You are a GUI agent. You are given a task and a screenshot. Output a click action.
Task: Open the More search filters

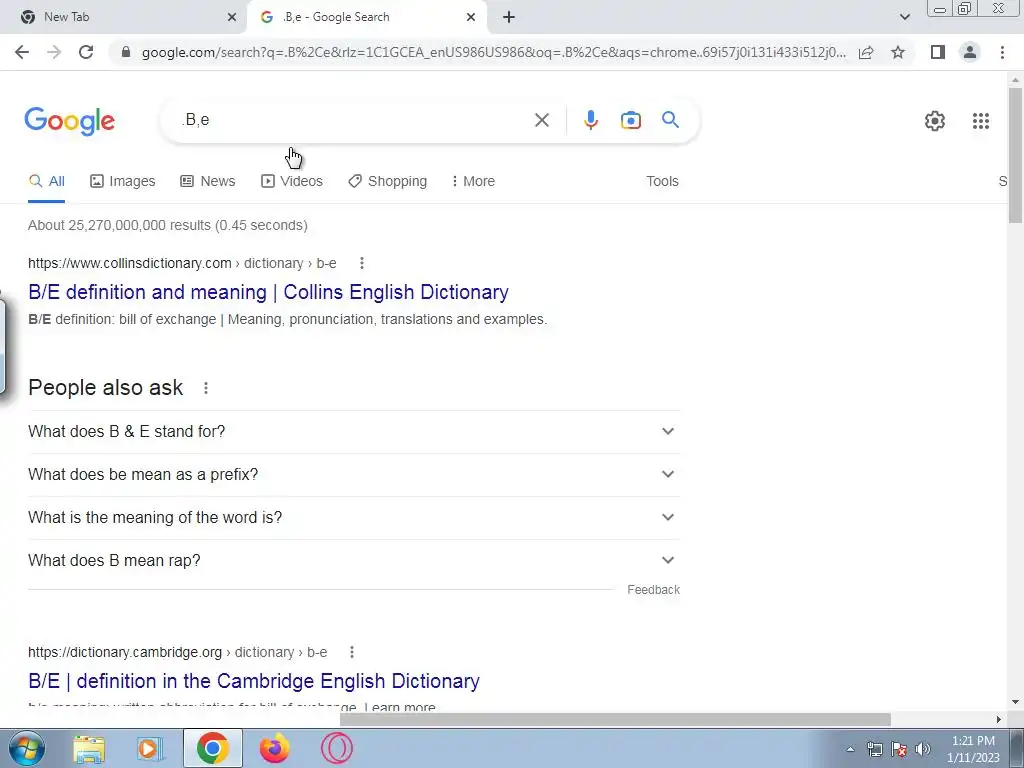point(473,182)
